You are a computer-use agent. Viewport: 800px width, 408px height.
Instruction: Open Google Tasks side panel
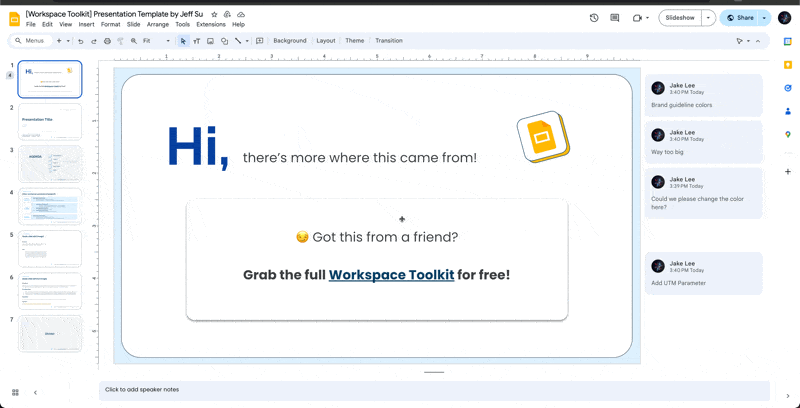[x=788, y=88]
